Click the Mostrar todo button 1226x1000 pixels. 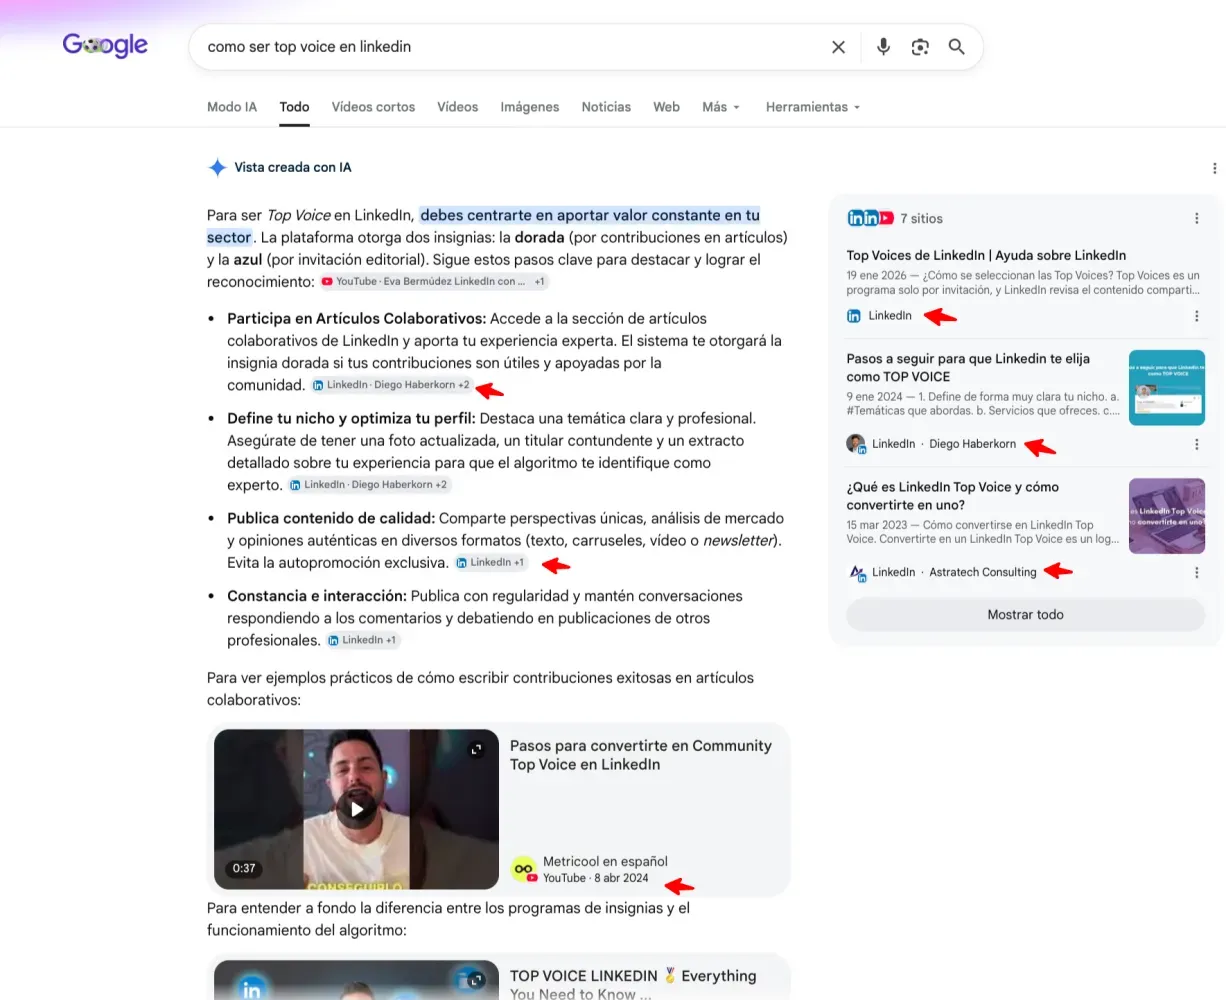click(x=1025, y=615)
